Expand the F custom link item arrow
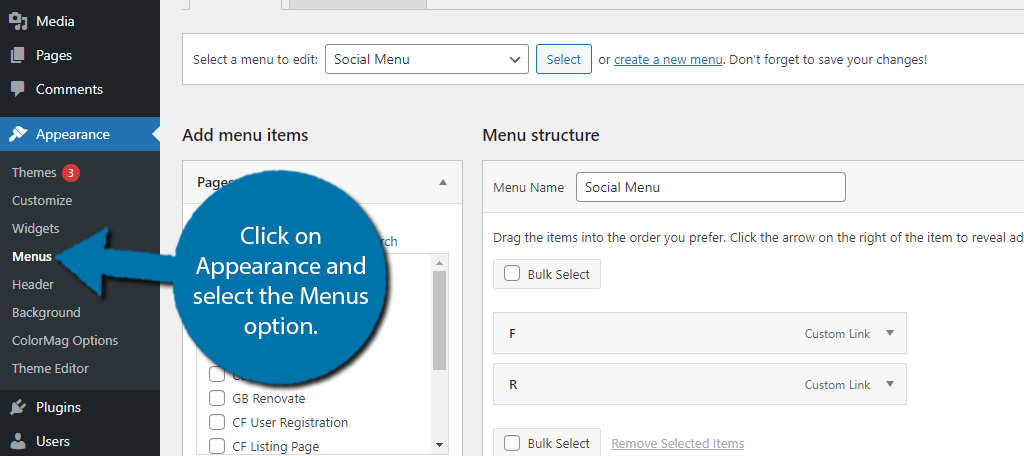 click(x=889, y=333)
